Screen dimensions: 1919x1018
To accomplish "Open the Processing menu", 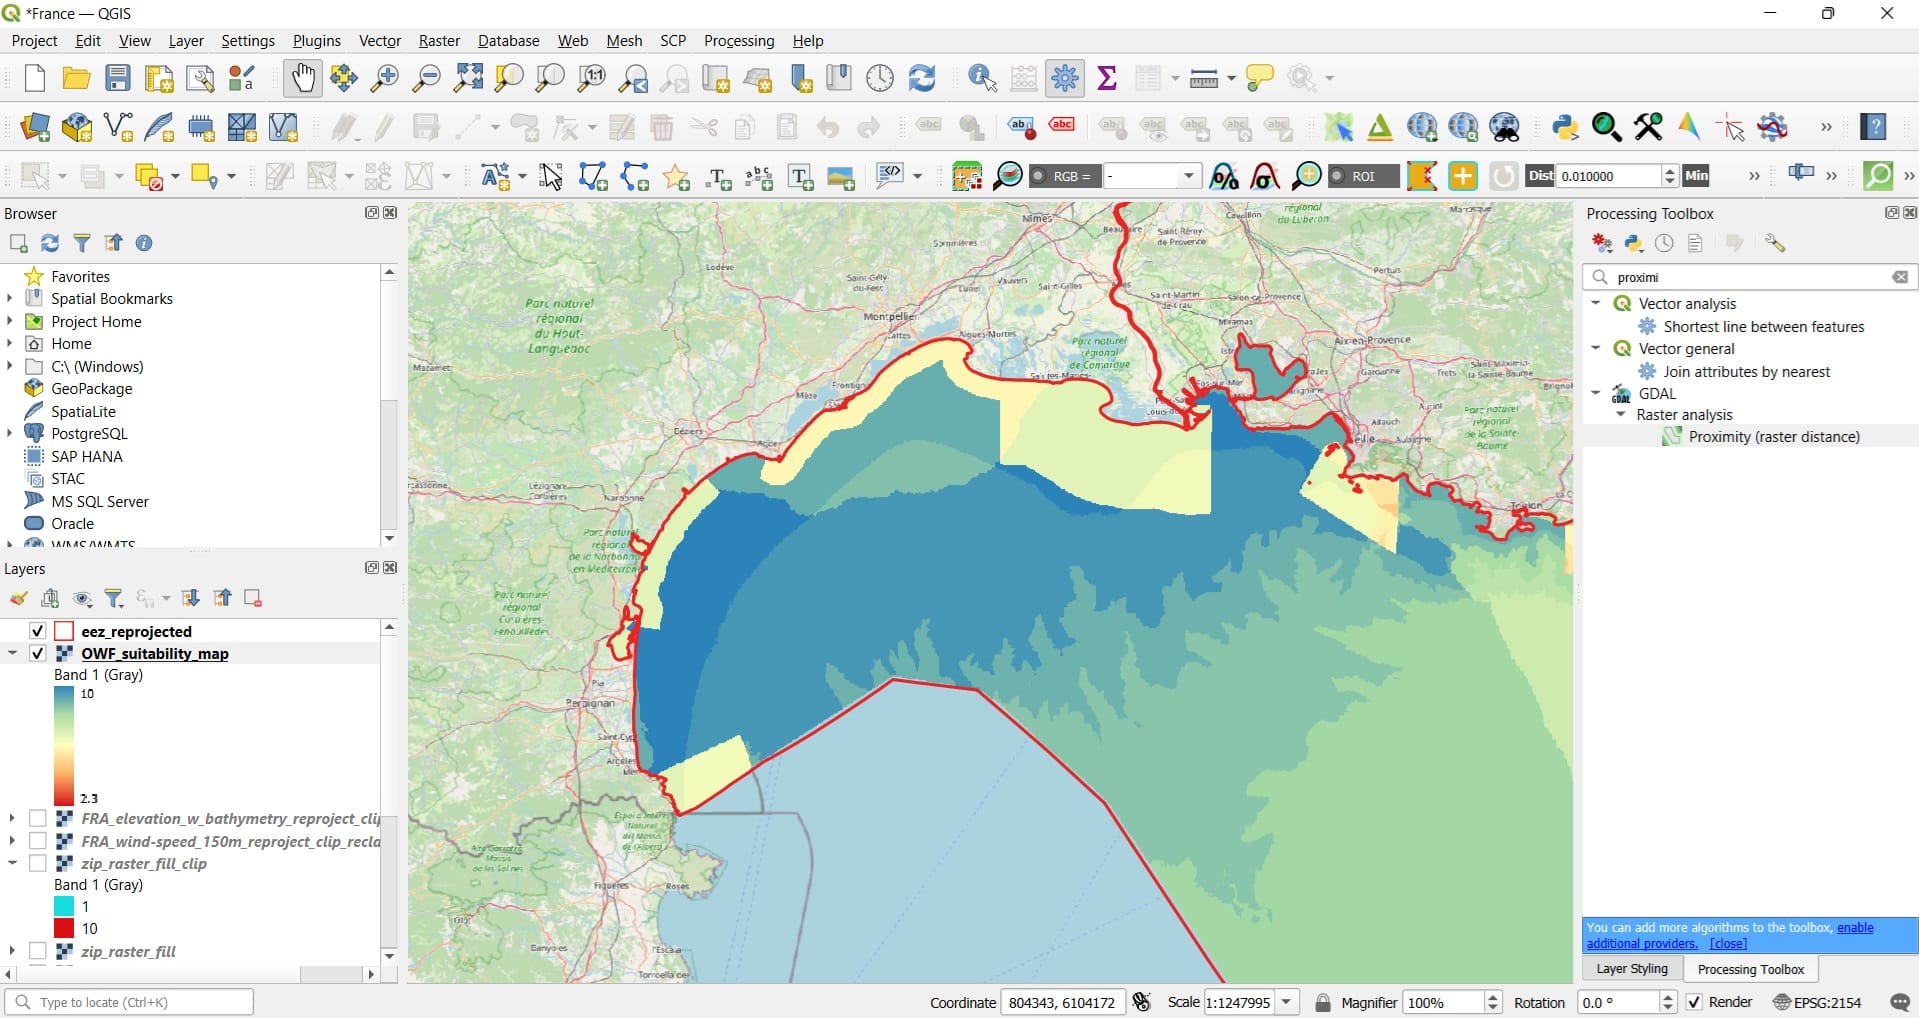I will [739, 41].
